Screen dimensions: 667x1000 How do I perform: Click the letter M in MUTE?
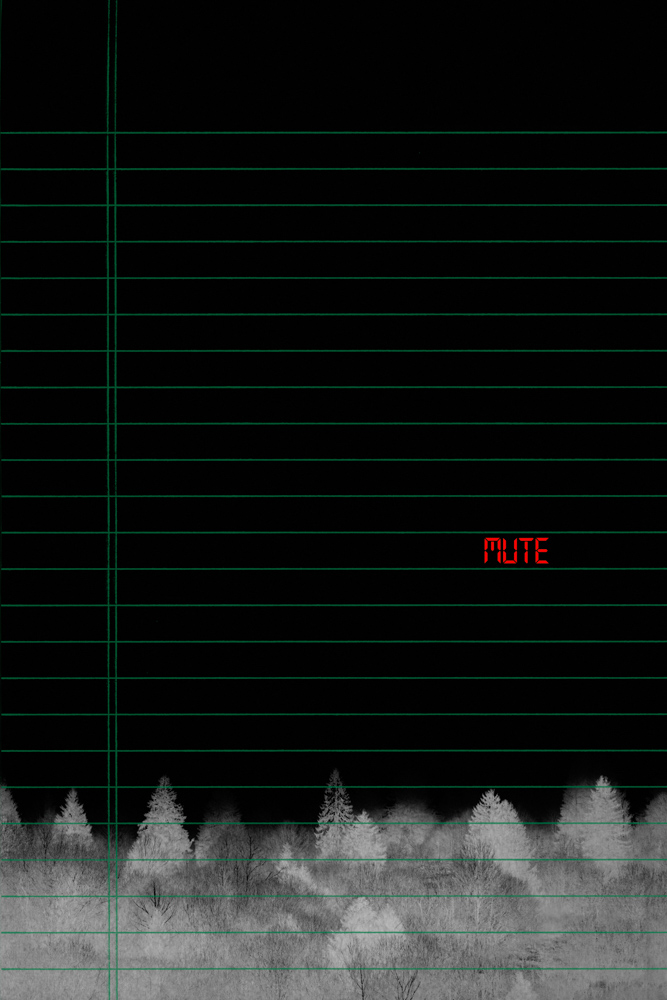tap(493, 550)
